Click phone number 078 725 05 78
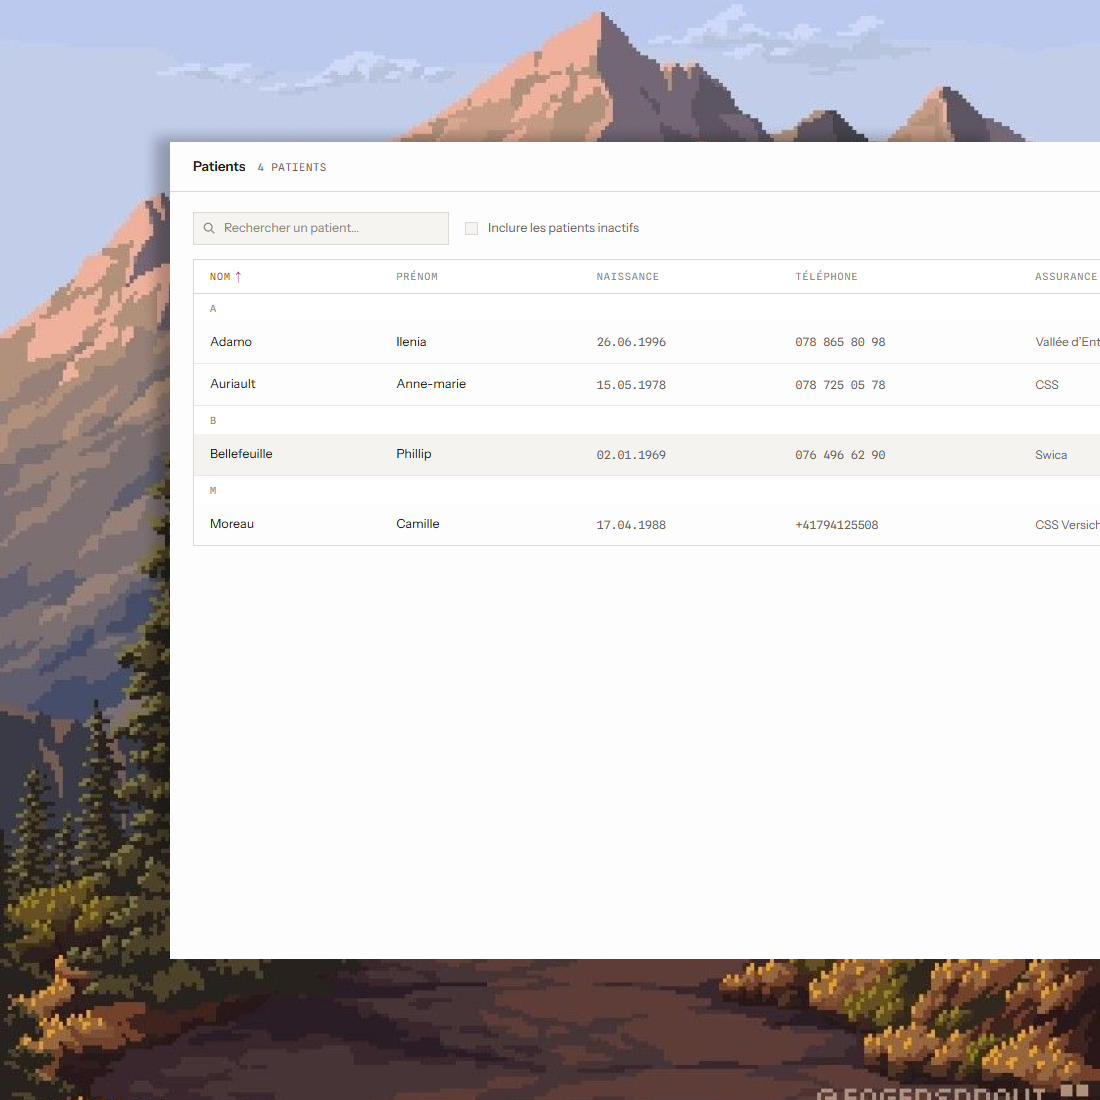Image resolution: width=1100 pixels, height=1100 pixels. pyautogui.click(x=840, y=385)
